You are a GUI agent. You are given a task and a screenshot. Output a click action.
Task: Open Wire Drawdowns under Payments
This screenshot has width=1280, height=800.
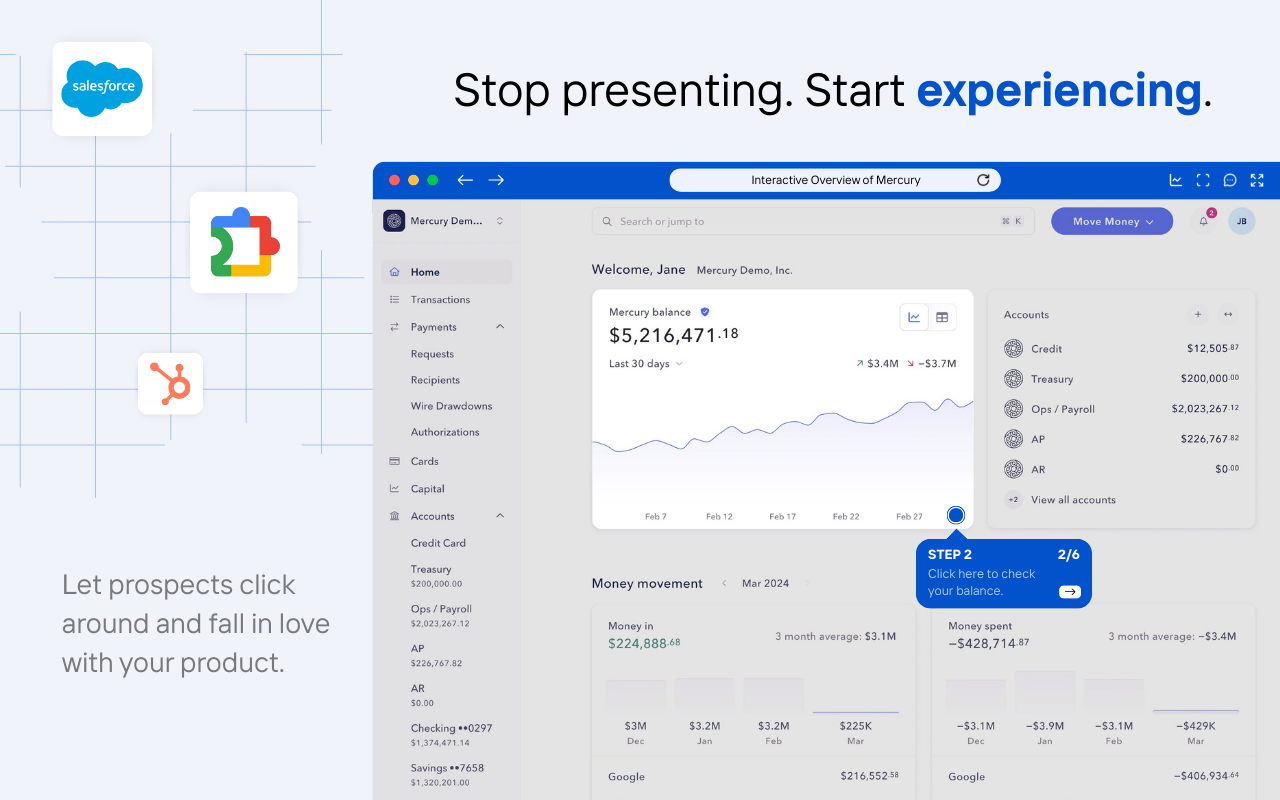tap(451, 406)
